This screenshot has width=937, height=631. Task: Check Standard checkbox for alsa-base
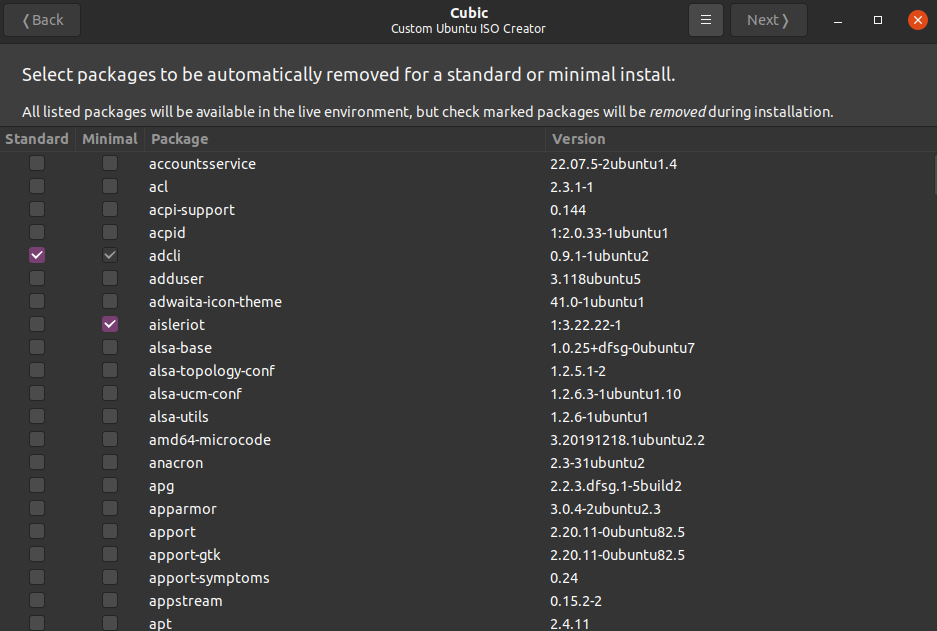pyautogui.click(x=37, y=348)
